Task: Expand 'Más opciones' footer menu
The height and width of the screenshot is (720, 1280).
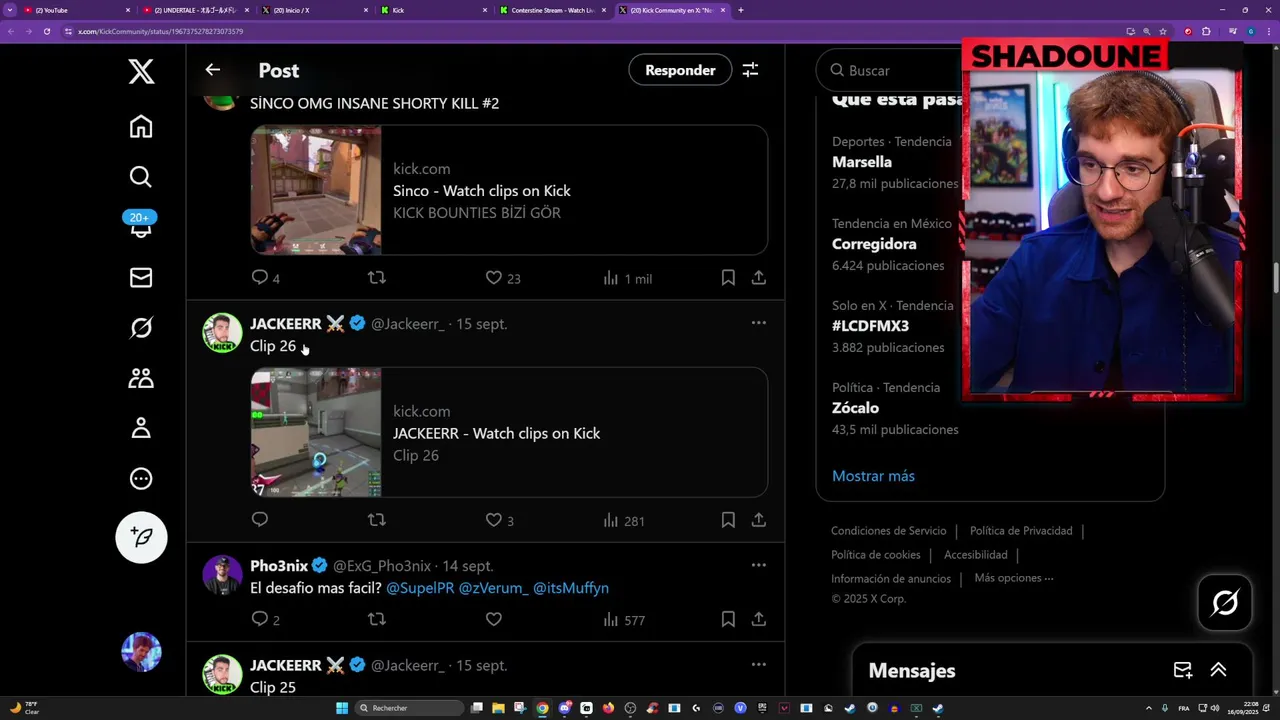Action: 1014,578
